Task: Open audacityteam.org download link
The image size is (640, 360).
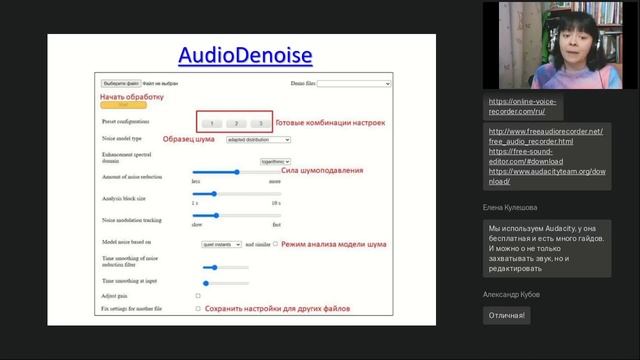Action: coord(547,176)
